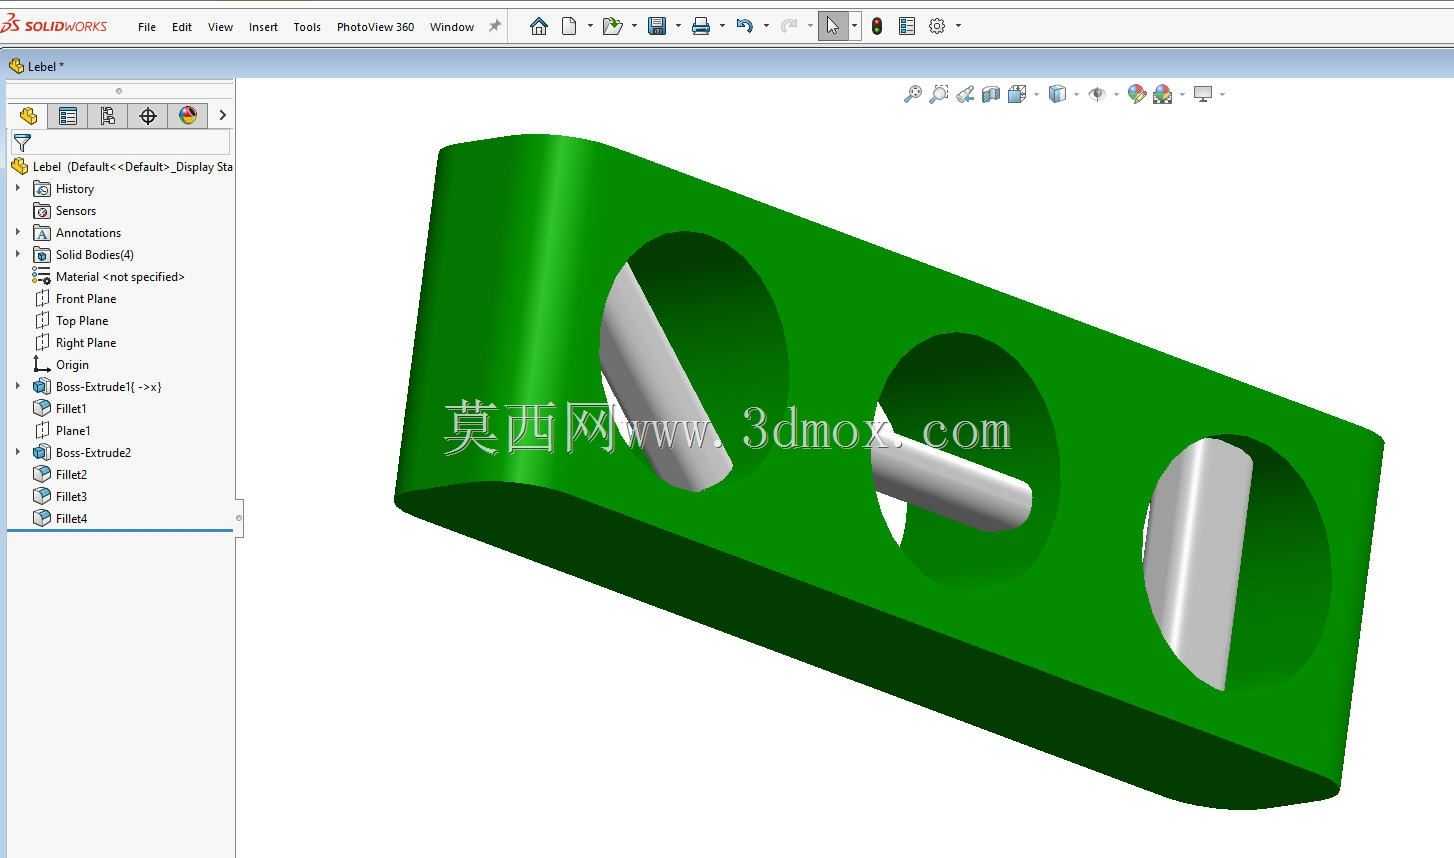The image size is (1454, 858).
Task: Open Undo history dropdown arrow
Action: pyautogui.click(x=766, y=26)
